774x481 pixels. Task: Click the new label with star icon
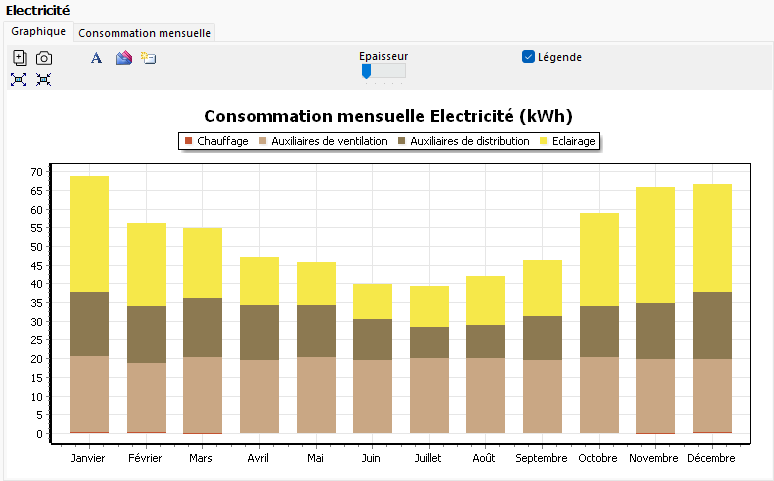(x=148, y=58)
